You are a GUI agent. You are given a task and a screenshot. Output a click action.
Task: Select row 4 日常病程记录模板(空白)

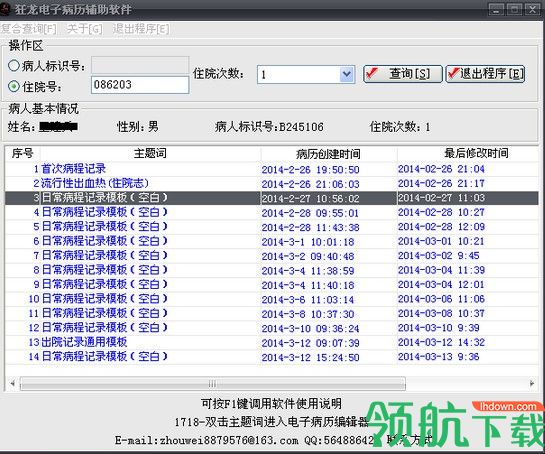click(272, 212)
